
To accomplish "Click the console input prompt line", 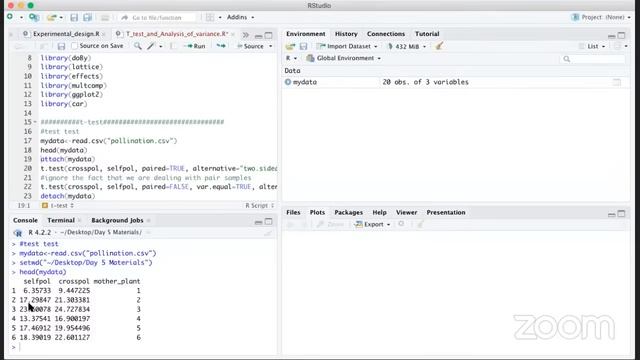I will 143,347.
